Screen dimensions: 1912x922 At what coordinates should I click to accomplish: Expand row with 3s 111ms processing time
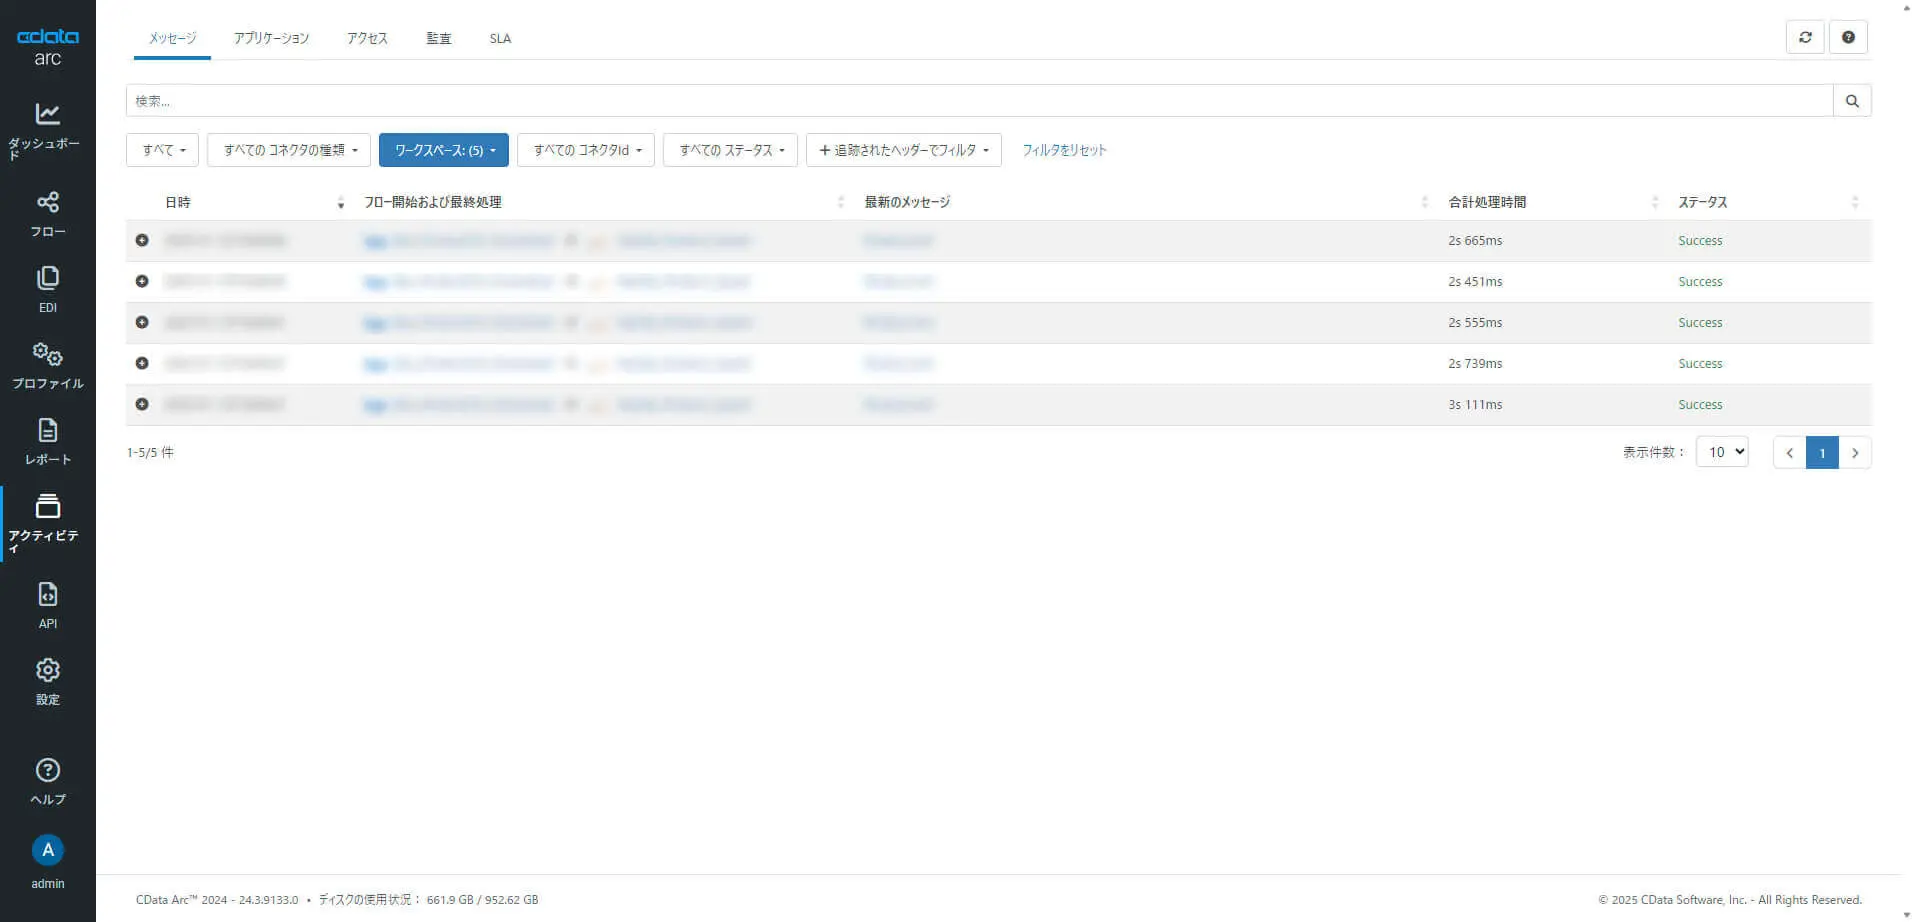pyautogui.click(x=142, y=404)
